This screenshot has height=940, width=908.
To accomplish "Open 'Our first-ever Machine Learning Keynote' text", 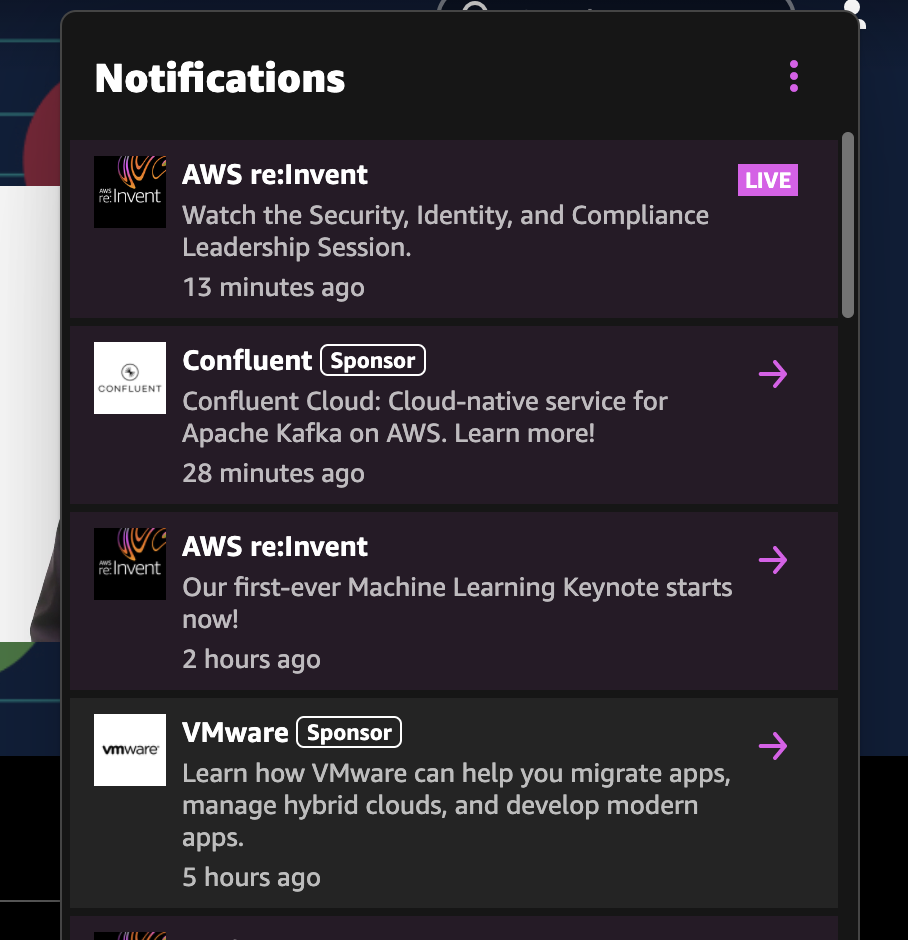I will pos(457,602).
